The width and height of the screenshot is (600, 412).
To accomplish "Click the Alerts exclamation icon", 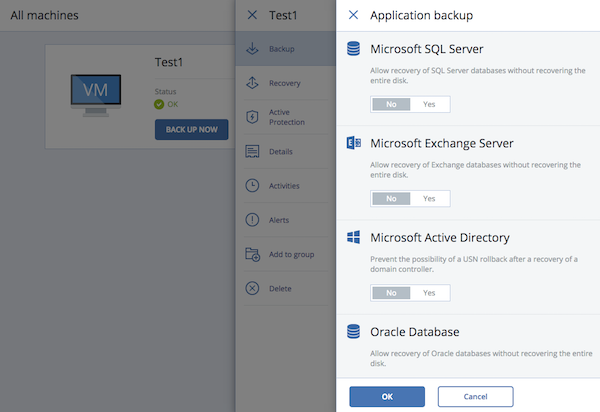I will point(253,220).
